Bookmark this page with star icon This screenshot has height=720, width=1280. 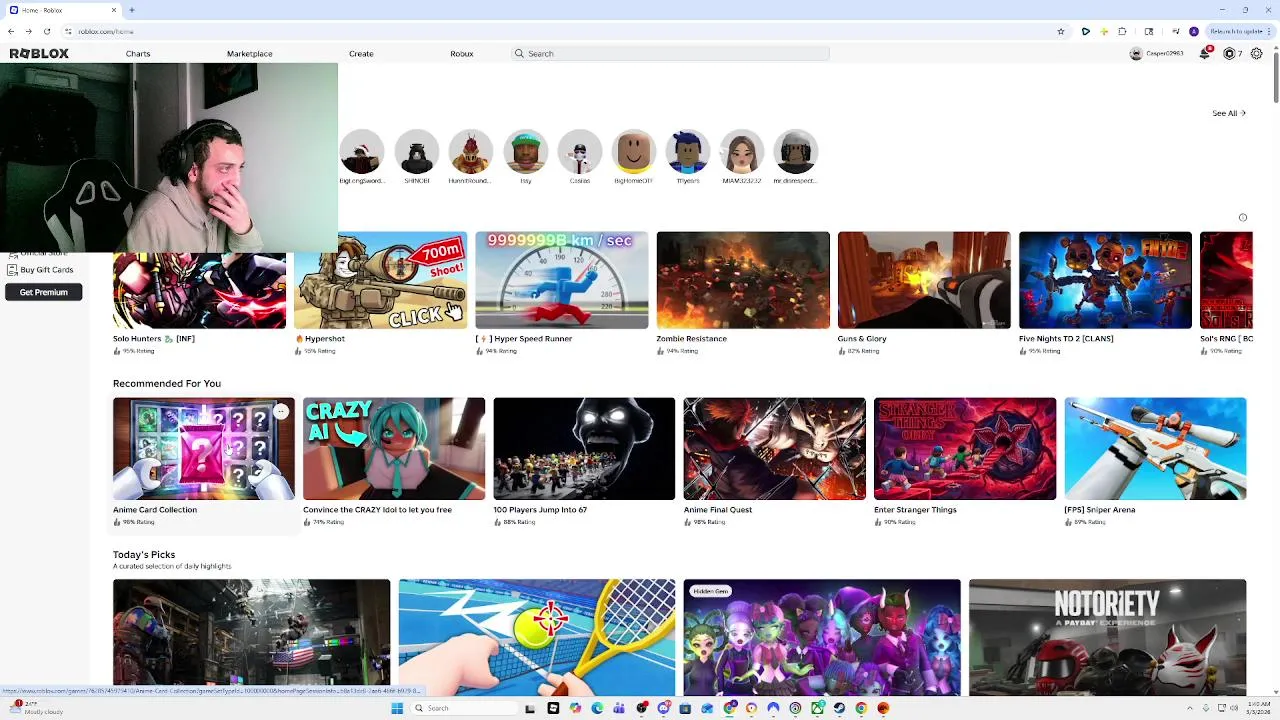[1061, 31]
